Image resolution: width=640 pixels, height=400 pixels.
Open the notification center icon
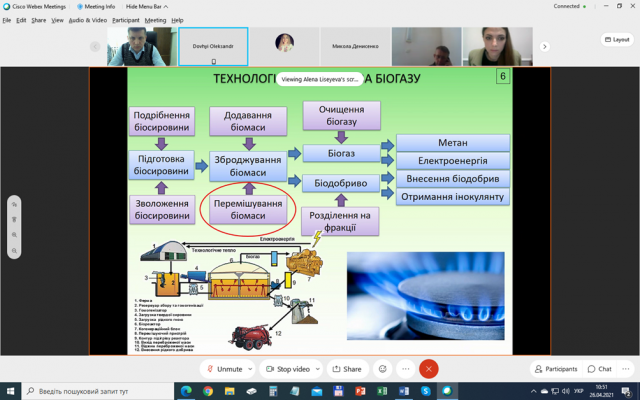click(x=627, y=392)
